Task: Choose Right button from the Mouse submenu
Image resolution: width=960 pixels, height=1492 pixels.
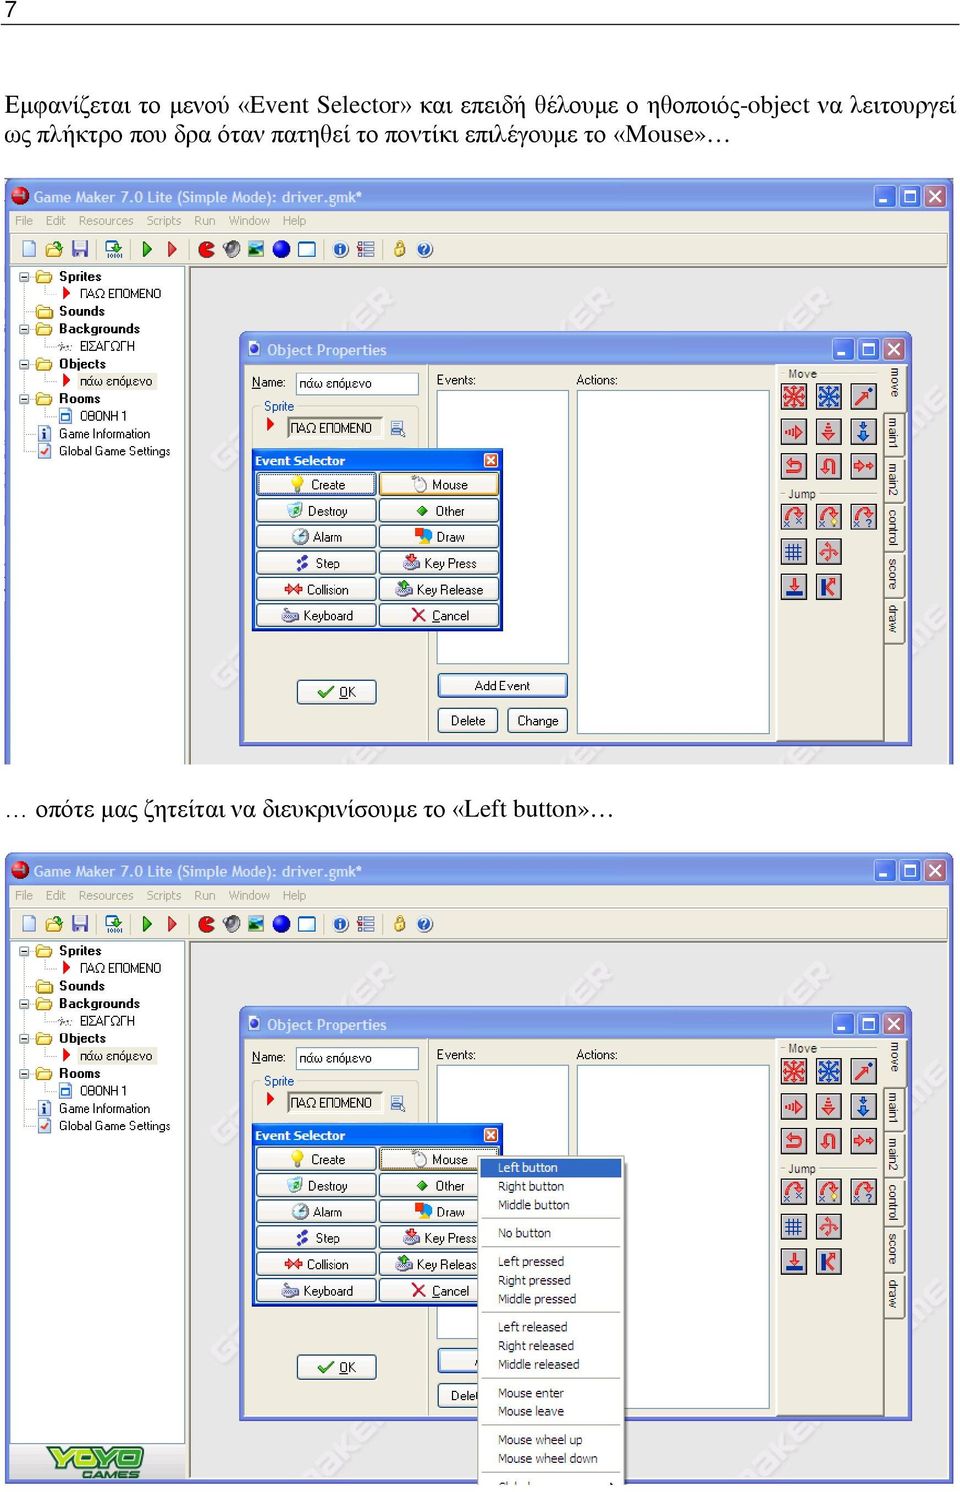Action: click(551, 1186)
